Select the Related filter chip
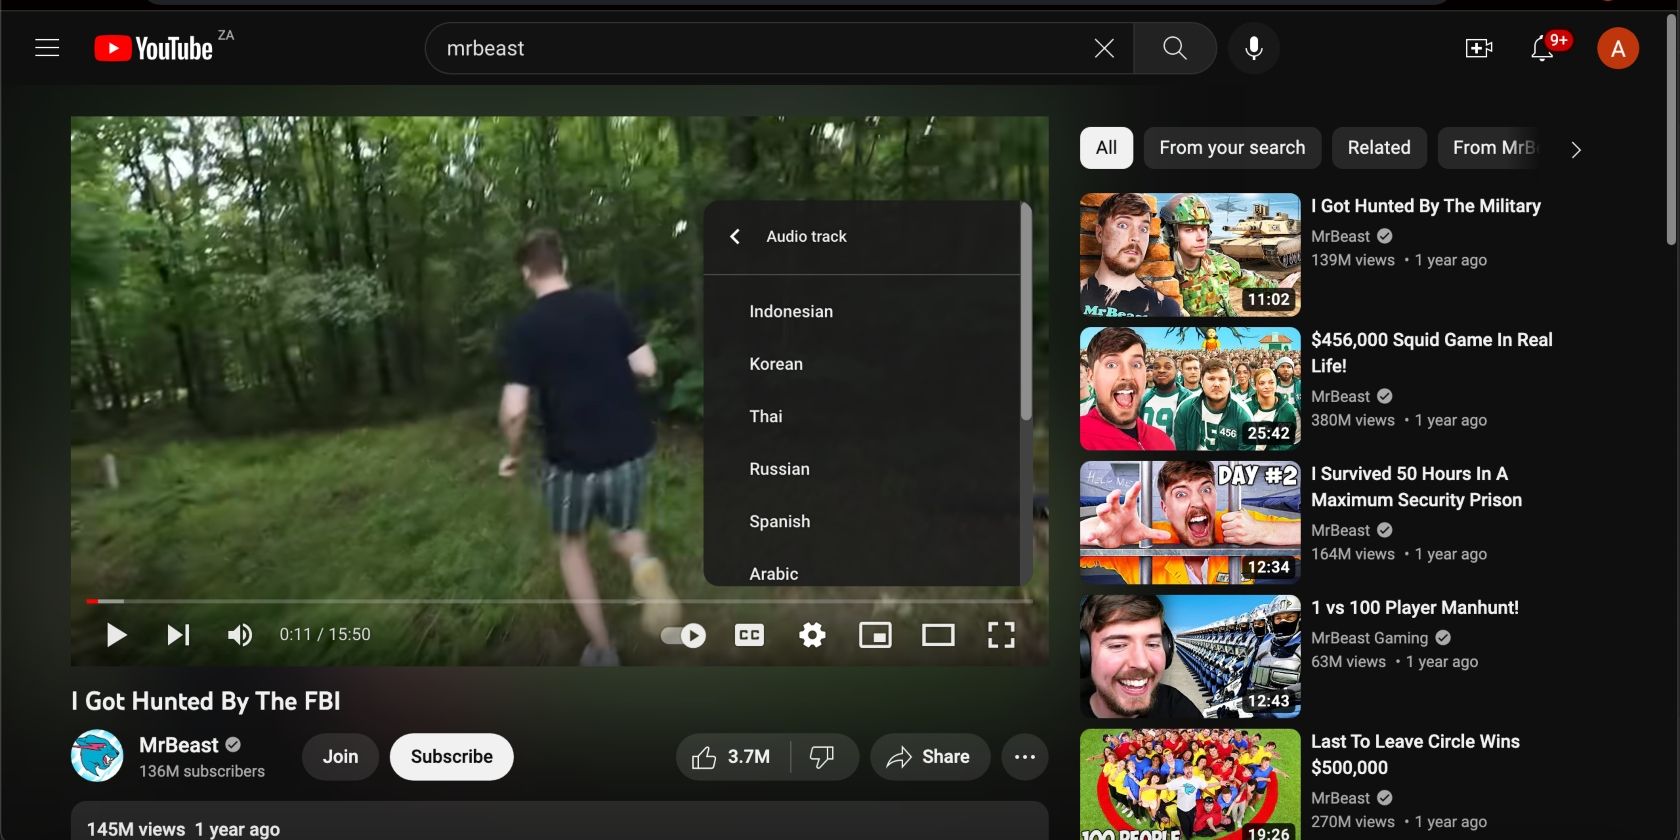1680x840 pixels. pos(1379,148)
